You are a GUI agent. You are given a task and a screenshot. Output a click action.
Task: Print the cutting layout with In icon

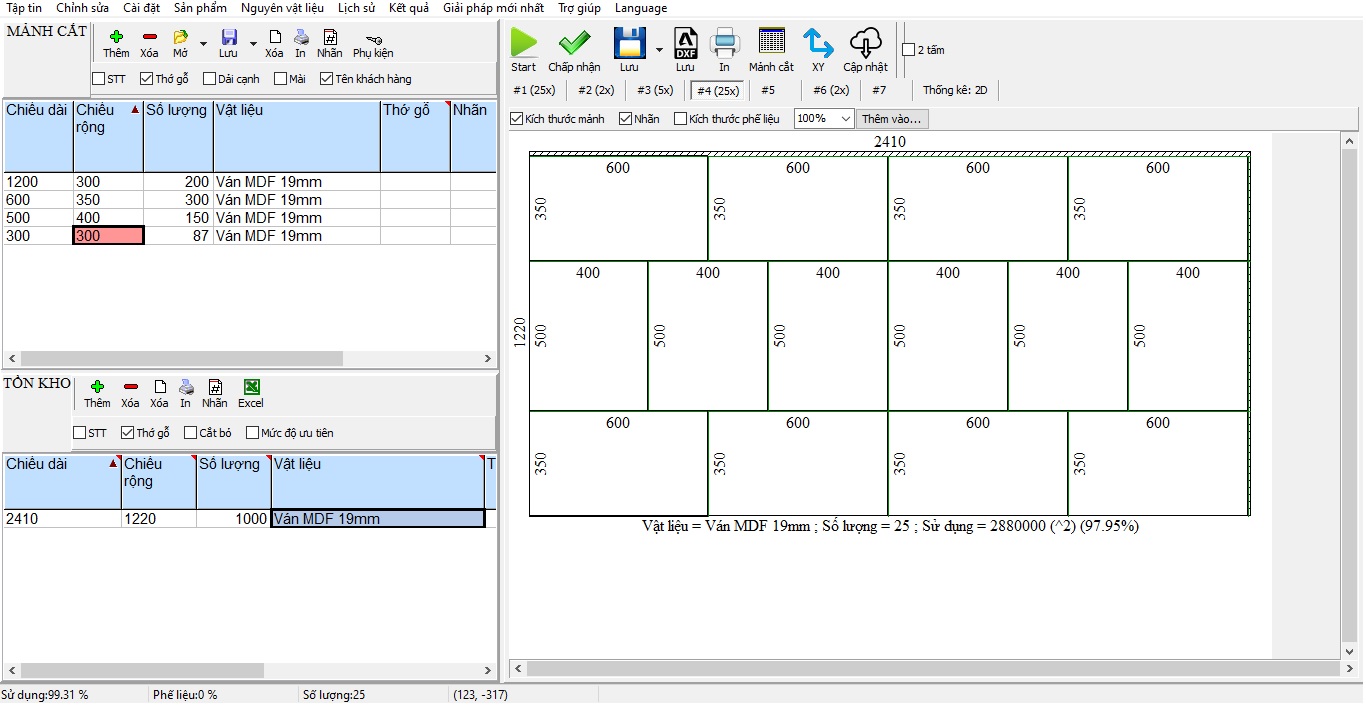pos(724,44)
